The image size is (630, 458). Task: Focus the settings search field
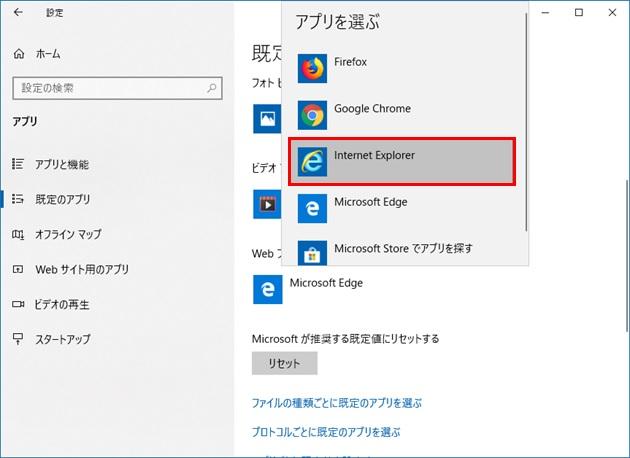pyautogui.click(x=117, y=88)
